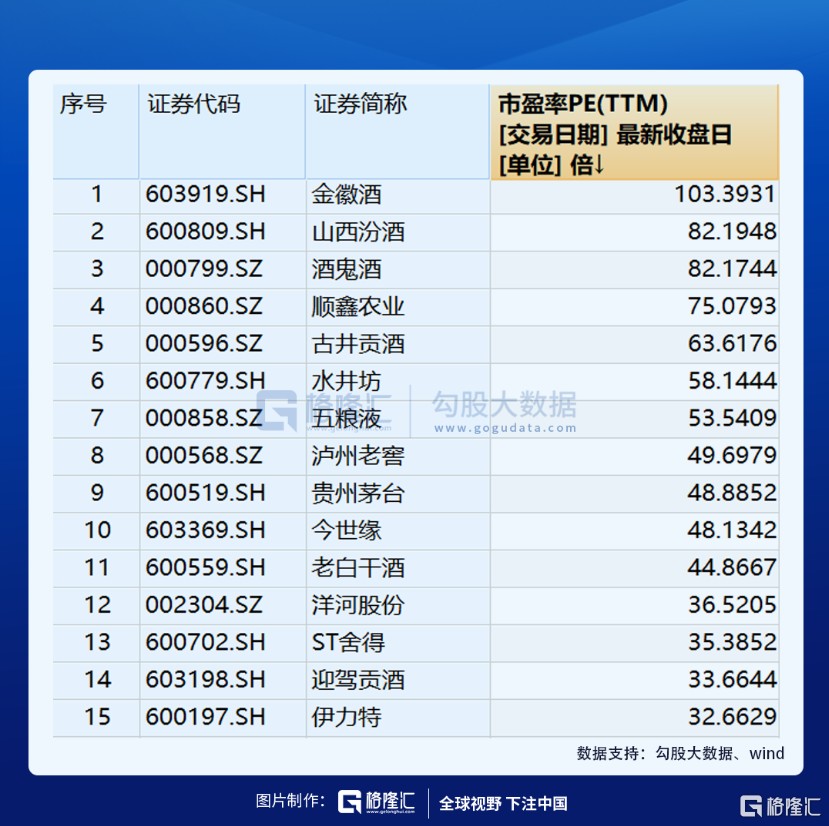Click PE value 35.3852
The width and height of the screenshot is (829, 826).
[732, 642]
